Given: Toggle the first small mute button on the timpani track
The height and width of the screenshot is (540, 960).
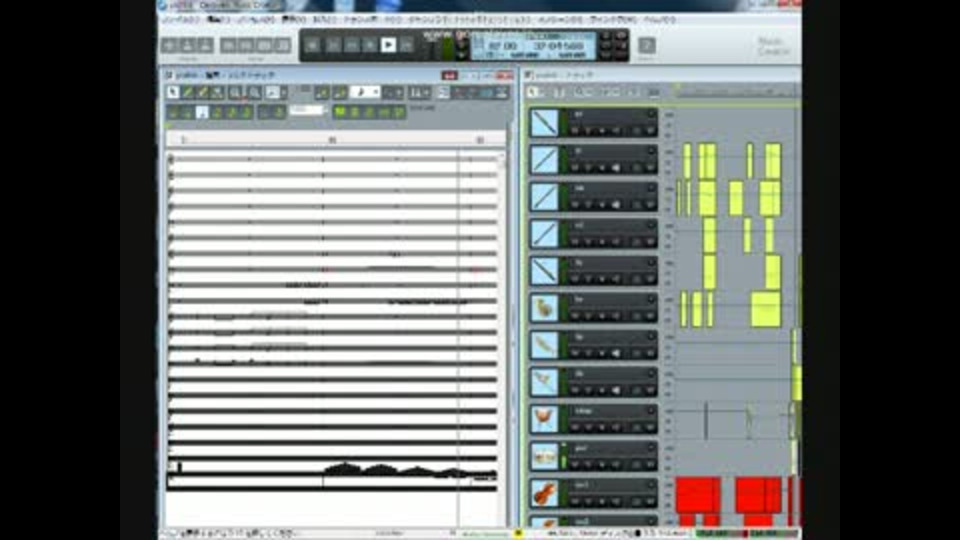Looking at the screenshot, I should (x=575, y=427).
